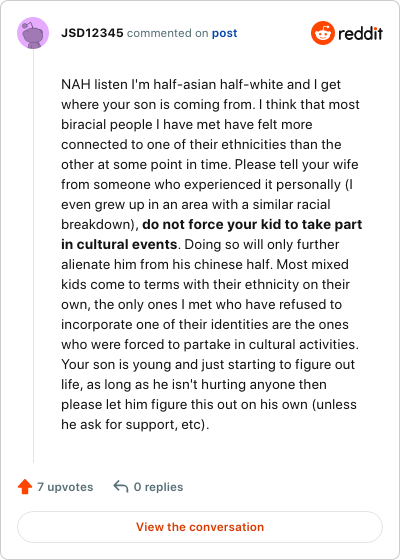Screen dimensions: 400x560
Task: Click the vertical thread line beside comment
Action: [34, 255]
